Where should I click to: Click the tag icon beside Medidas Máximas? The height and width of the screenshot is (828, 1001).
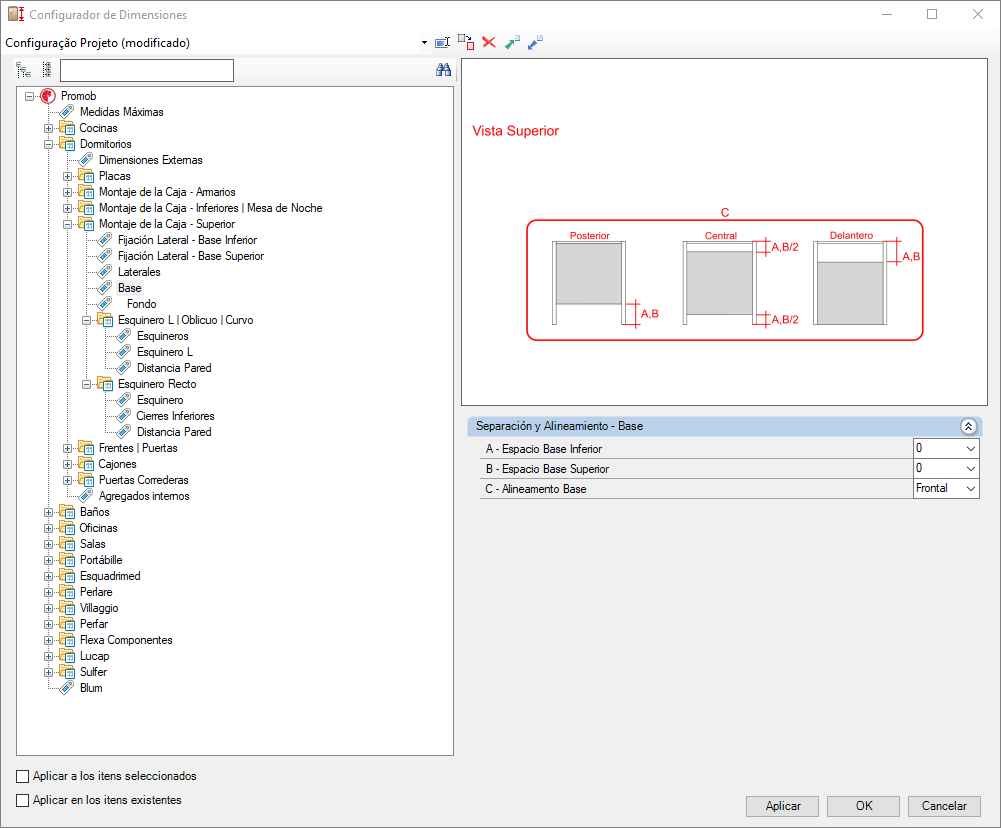[67, 112]
